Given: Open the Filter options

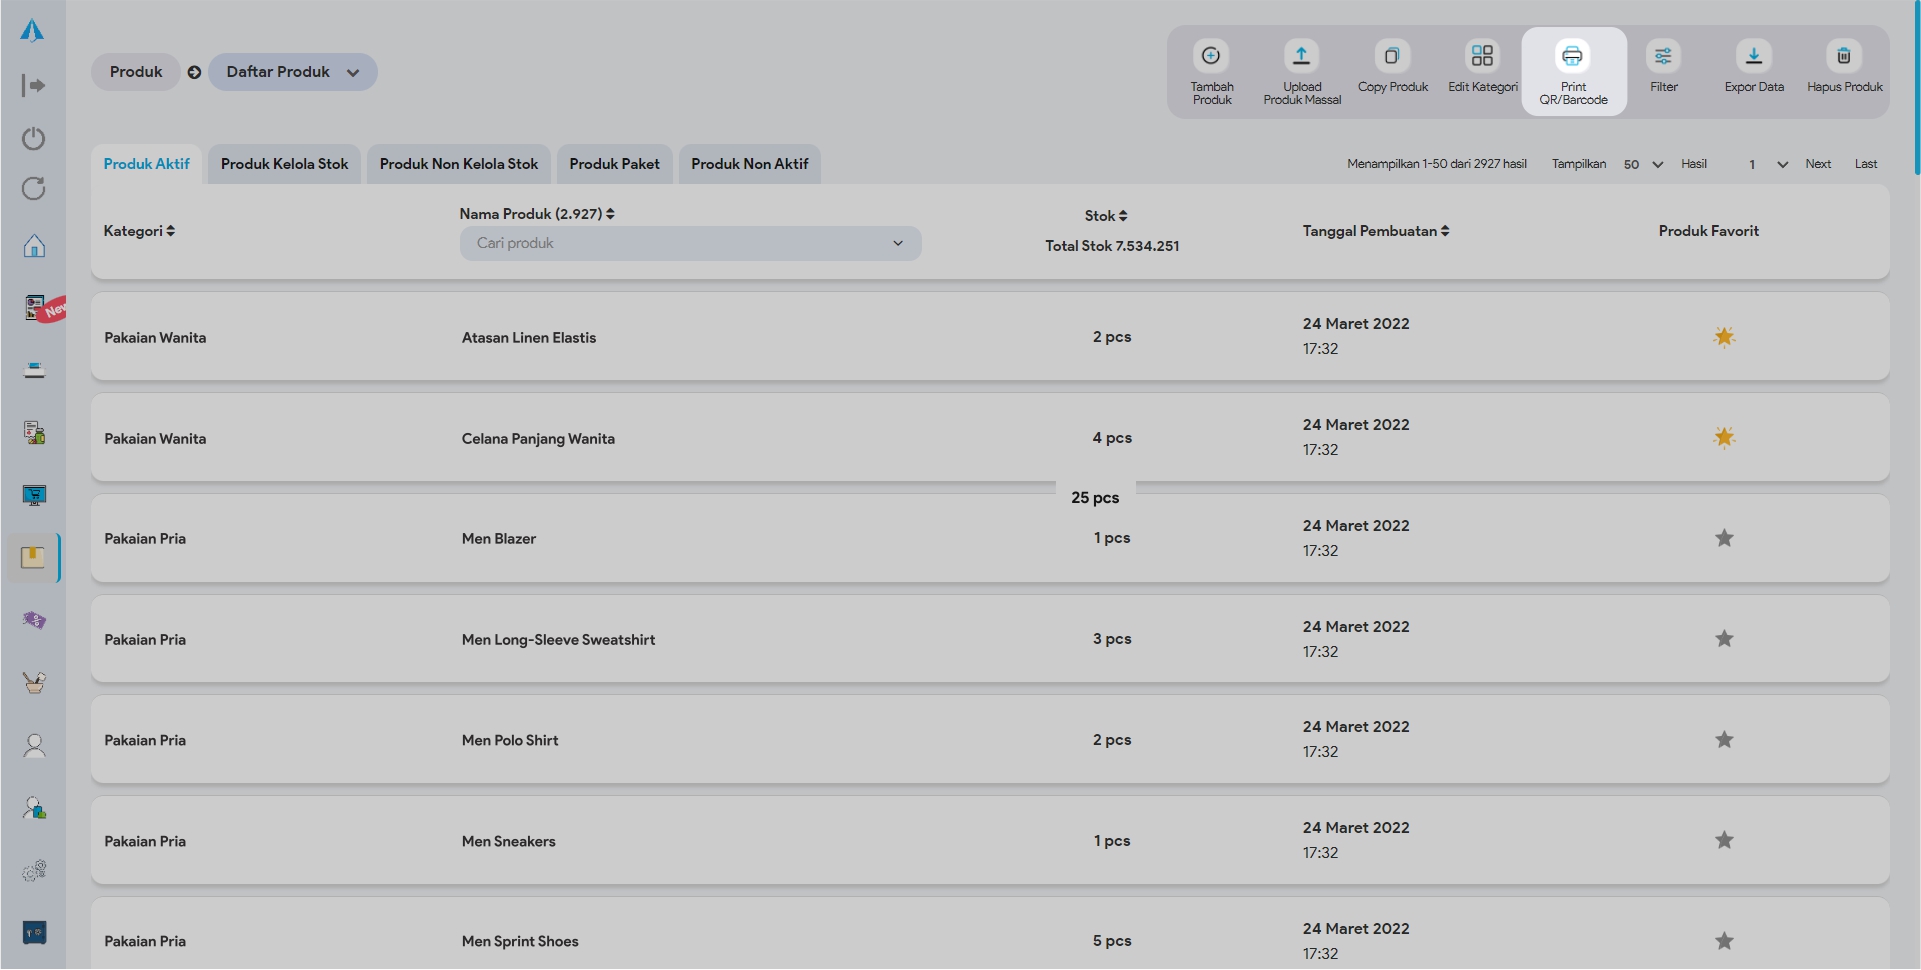Looking at the screenshot, I should click(x=1663, y=56).
